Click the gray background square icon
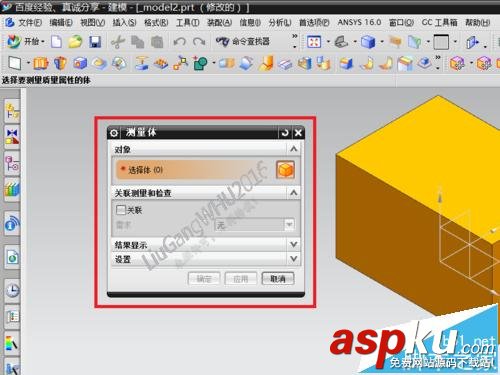This screenshot has height=375, width=500. pos(441,42)
